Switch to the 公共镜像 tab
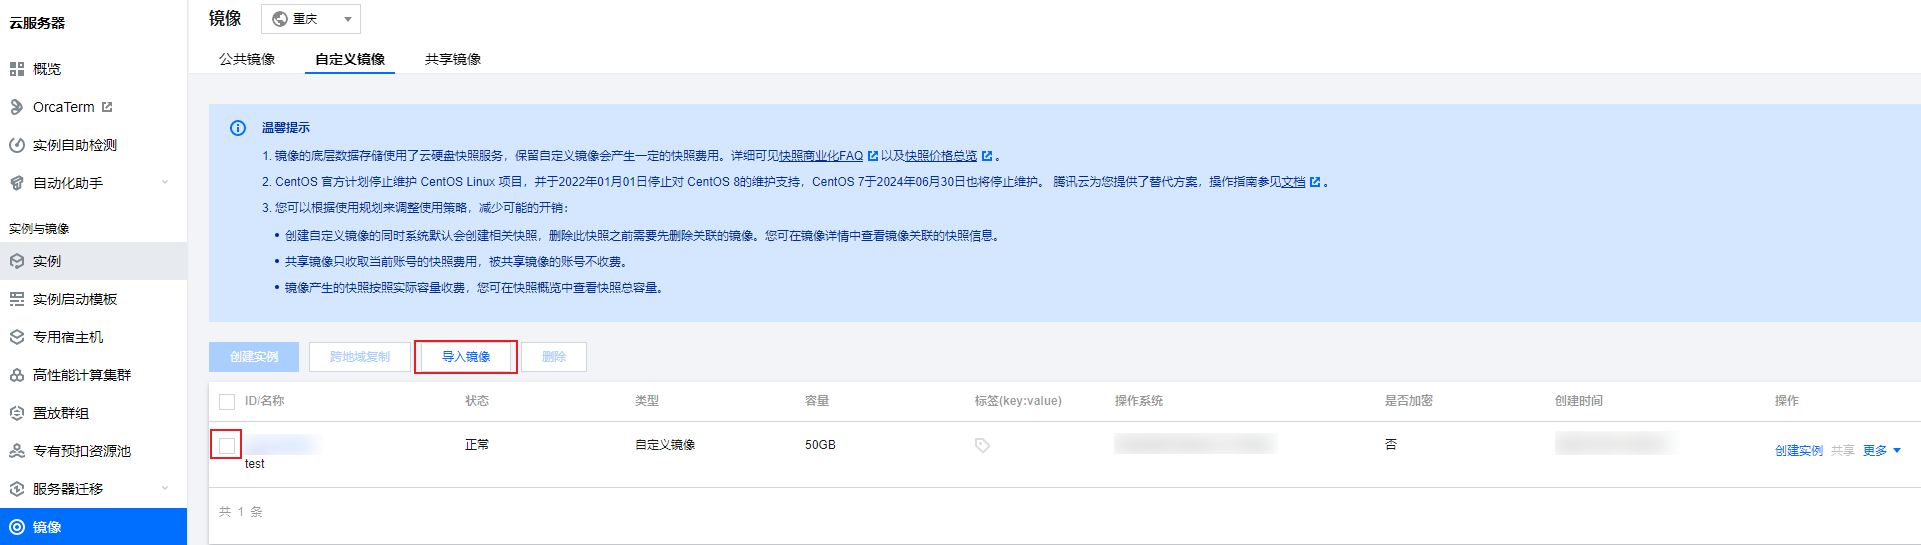 click(247, 59)
